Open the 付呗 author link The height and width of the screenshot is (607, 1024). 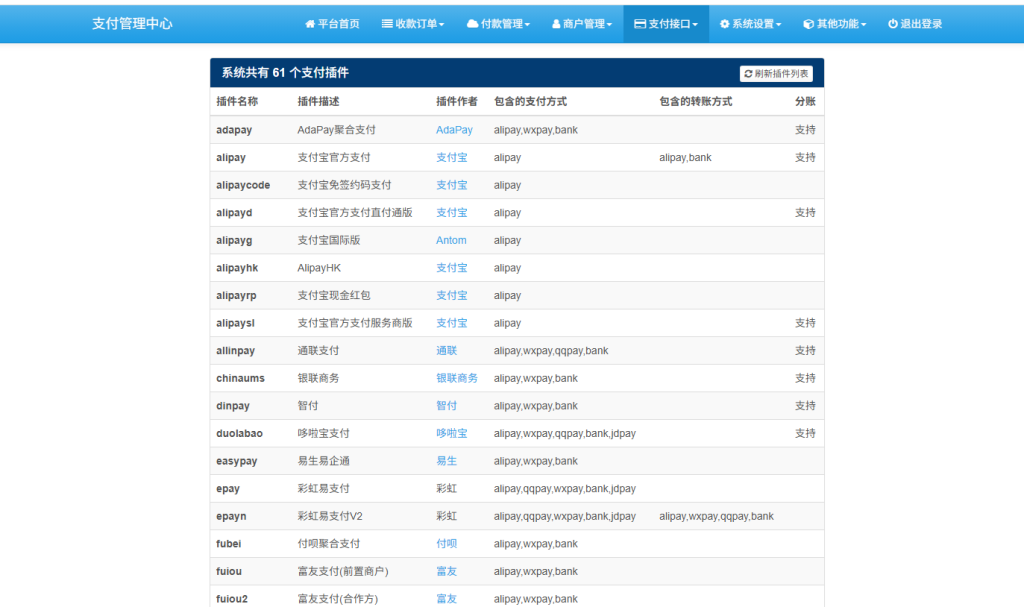click(x=447, y=544)
